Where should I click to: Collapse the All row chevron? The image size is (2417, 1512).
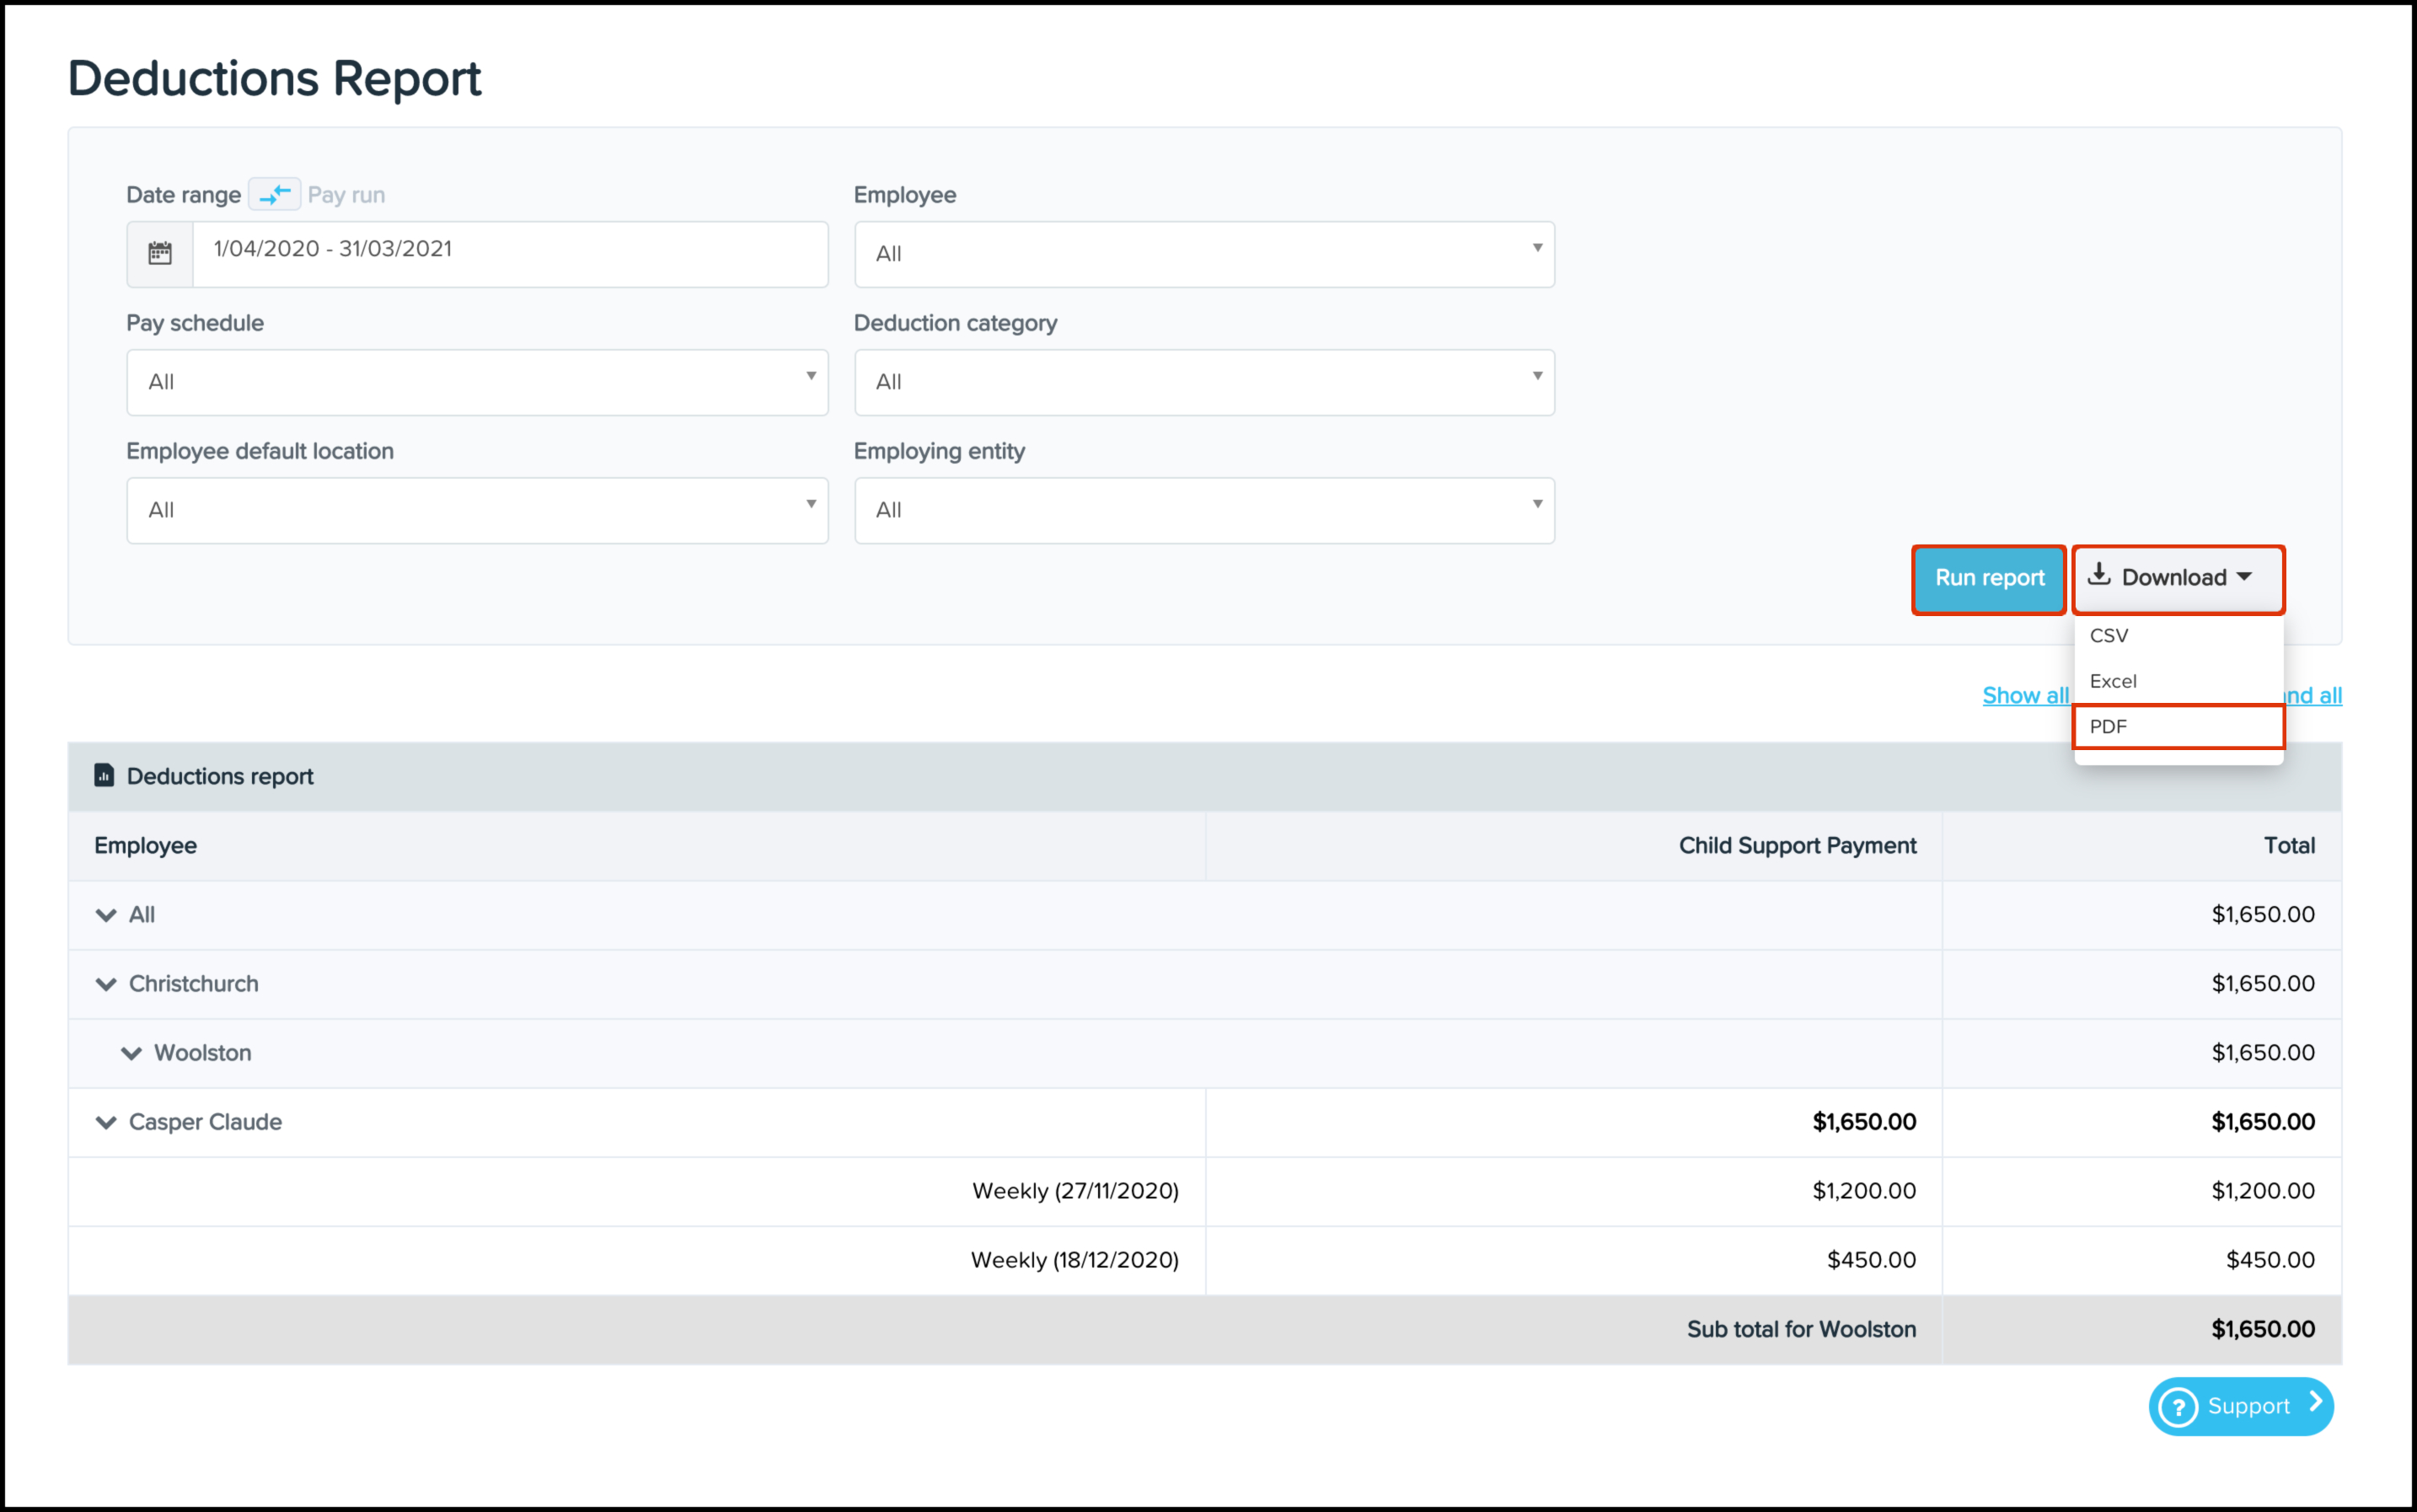point(106,915)
